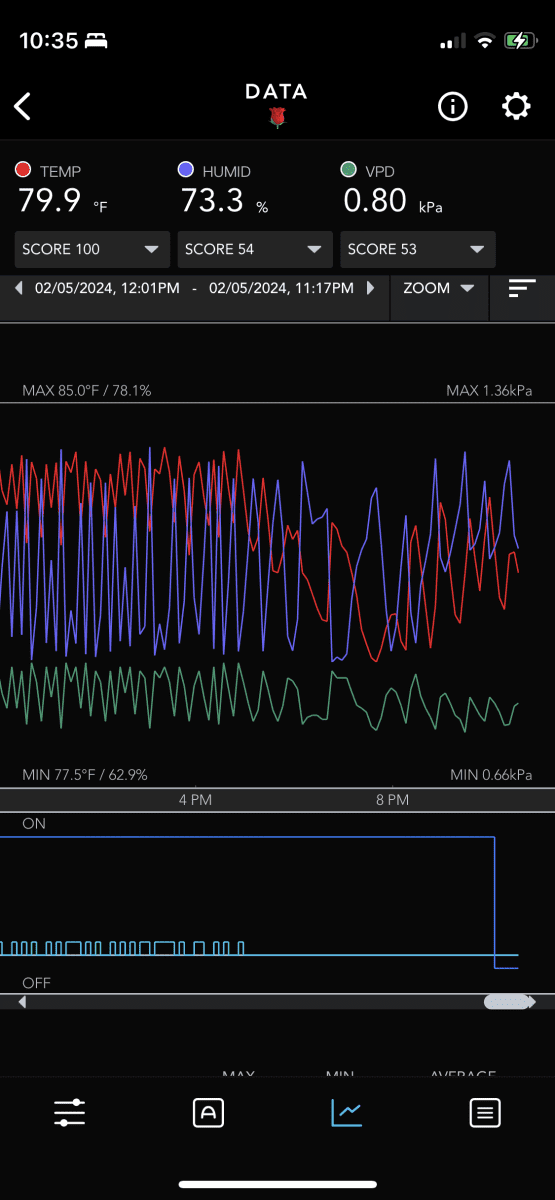
Task: Go to the next date range
Action: point(371,288)
